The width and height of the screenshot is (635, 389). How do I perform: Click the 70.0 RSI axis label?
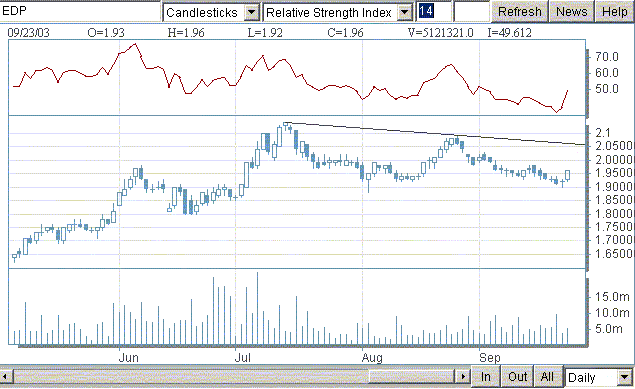pyautogui.click(x=607, y=57)
